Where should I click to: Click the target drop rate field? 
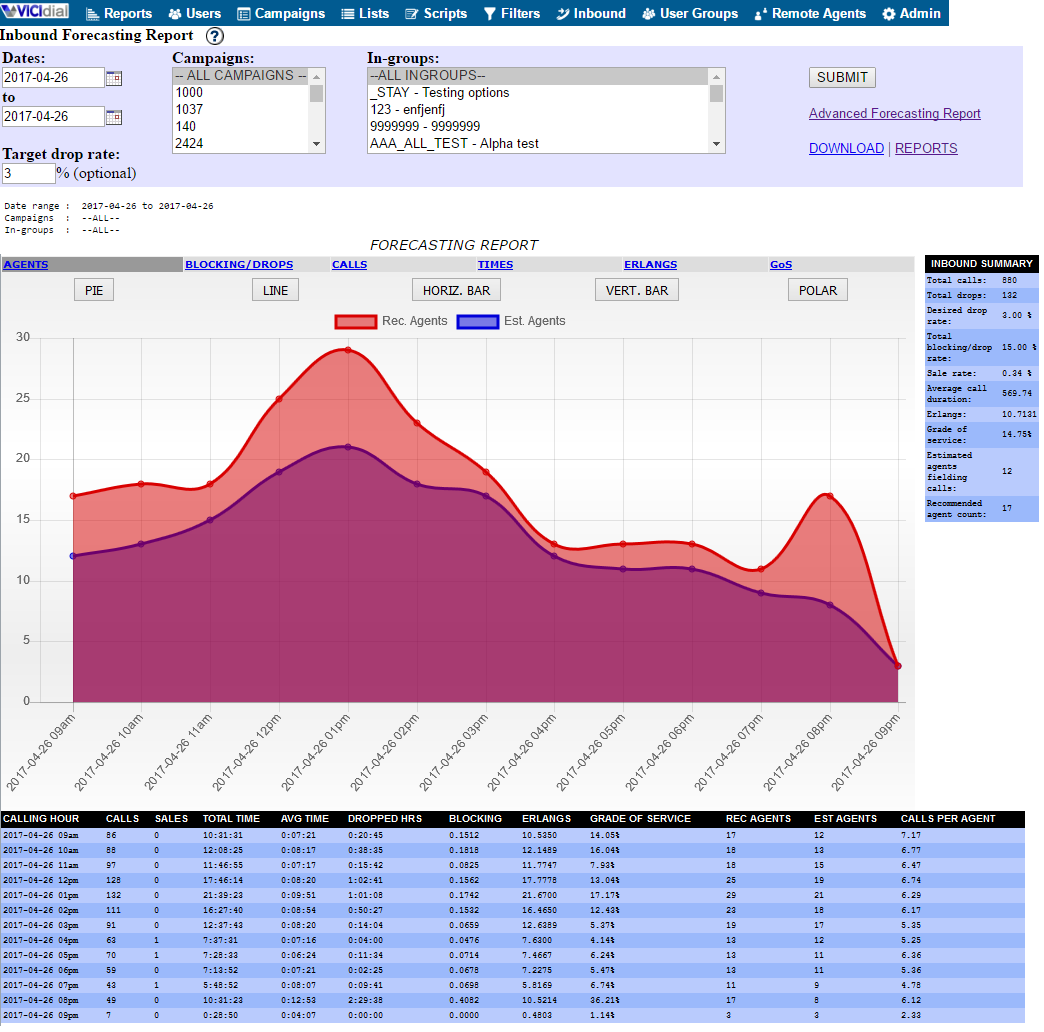(x=28, y=173)
